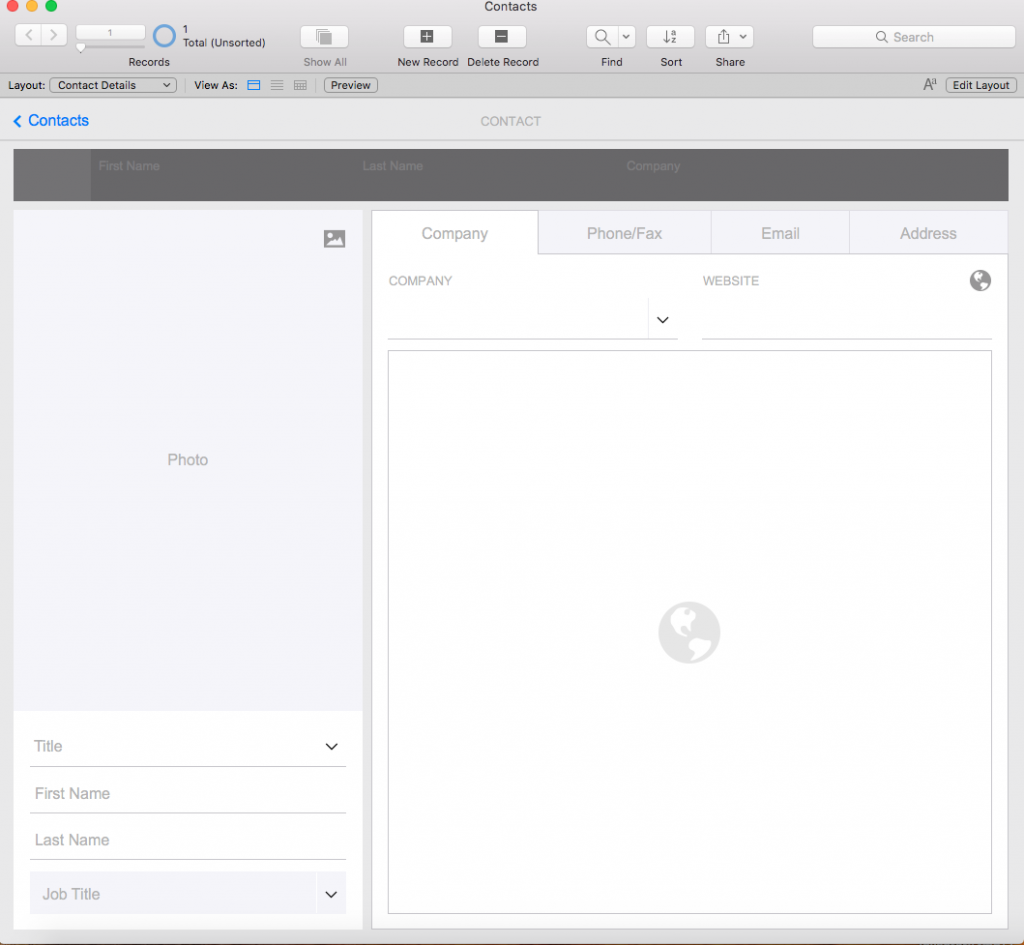Image resolution: width=1024 pixels, height=945 pixels.
Task: Open the Company field dropdown chevron
Action: [x=662, y=319]
